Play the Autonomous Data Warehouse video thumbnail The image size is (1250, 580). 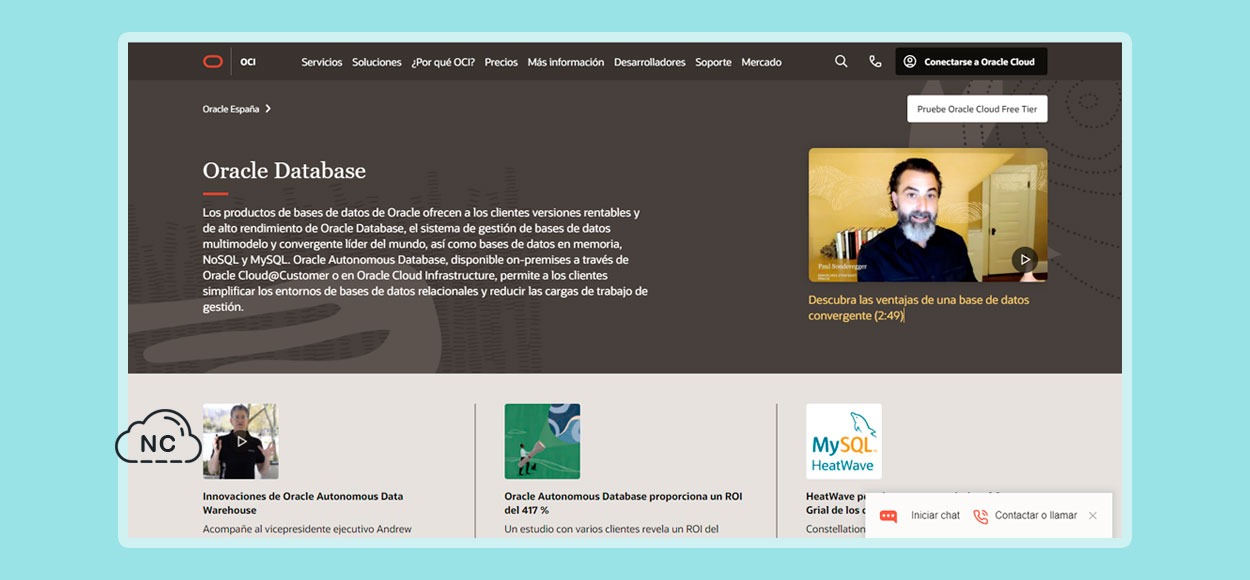coord(241,441)
